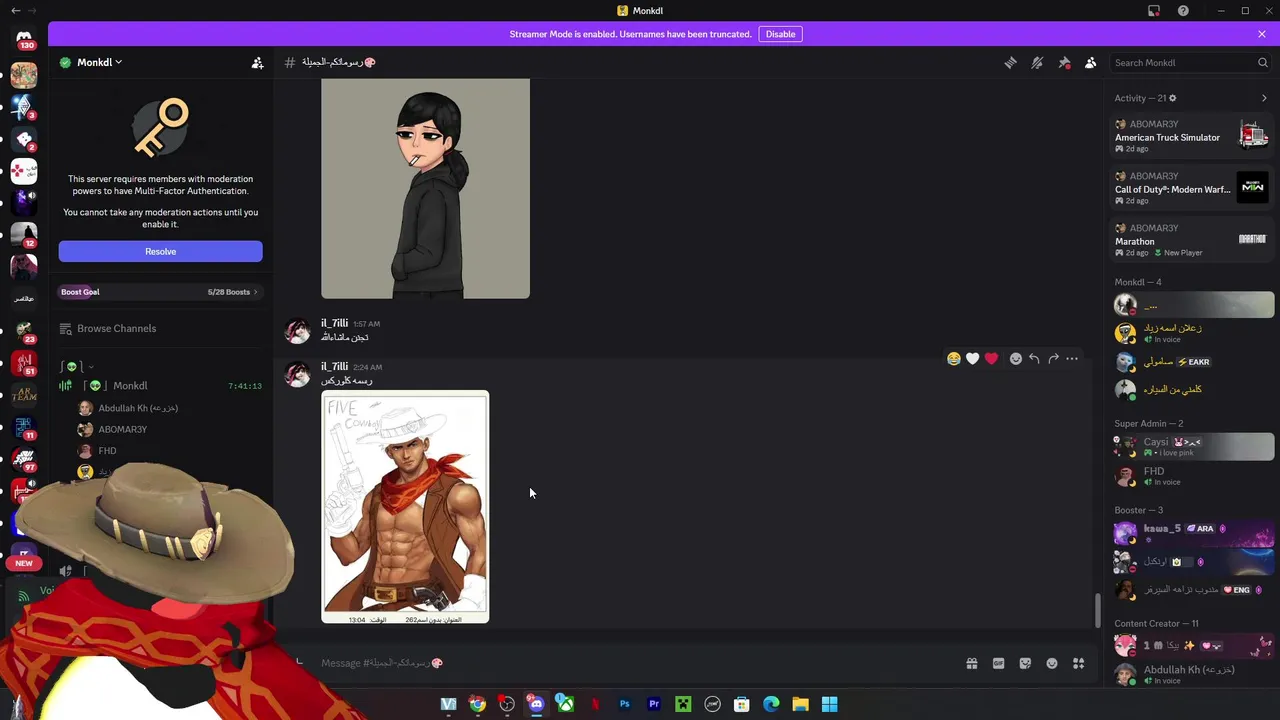The width and height of the screenshot is (1280, 720).
Task: Click the search magnifier icon
Action: [x=1262, y=62]
